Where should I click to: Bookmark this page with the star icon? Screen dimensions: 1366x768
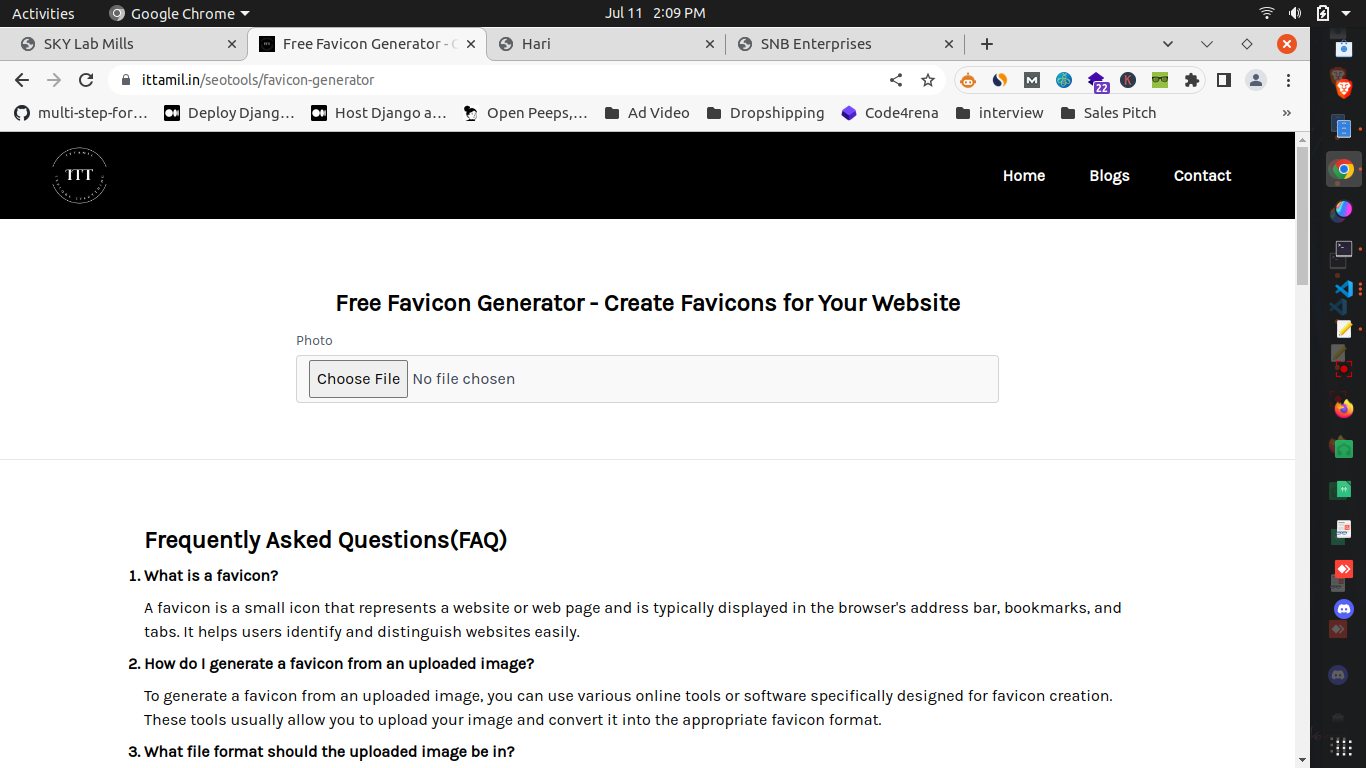928,80
